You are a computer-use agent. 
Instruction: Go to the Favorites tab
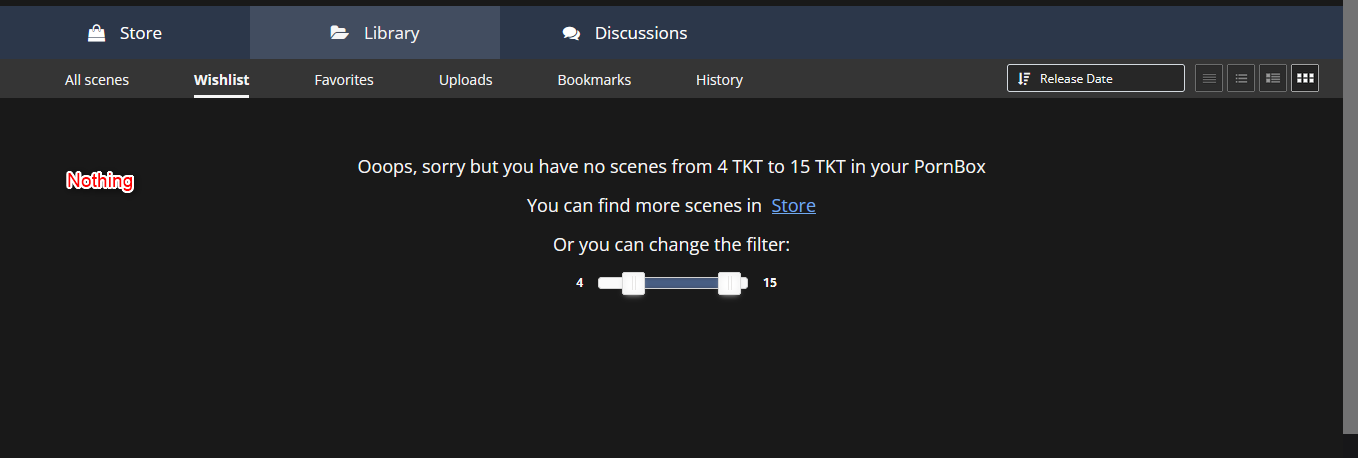tap(344, 80)
